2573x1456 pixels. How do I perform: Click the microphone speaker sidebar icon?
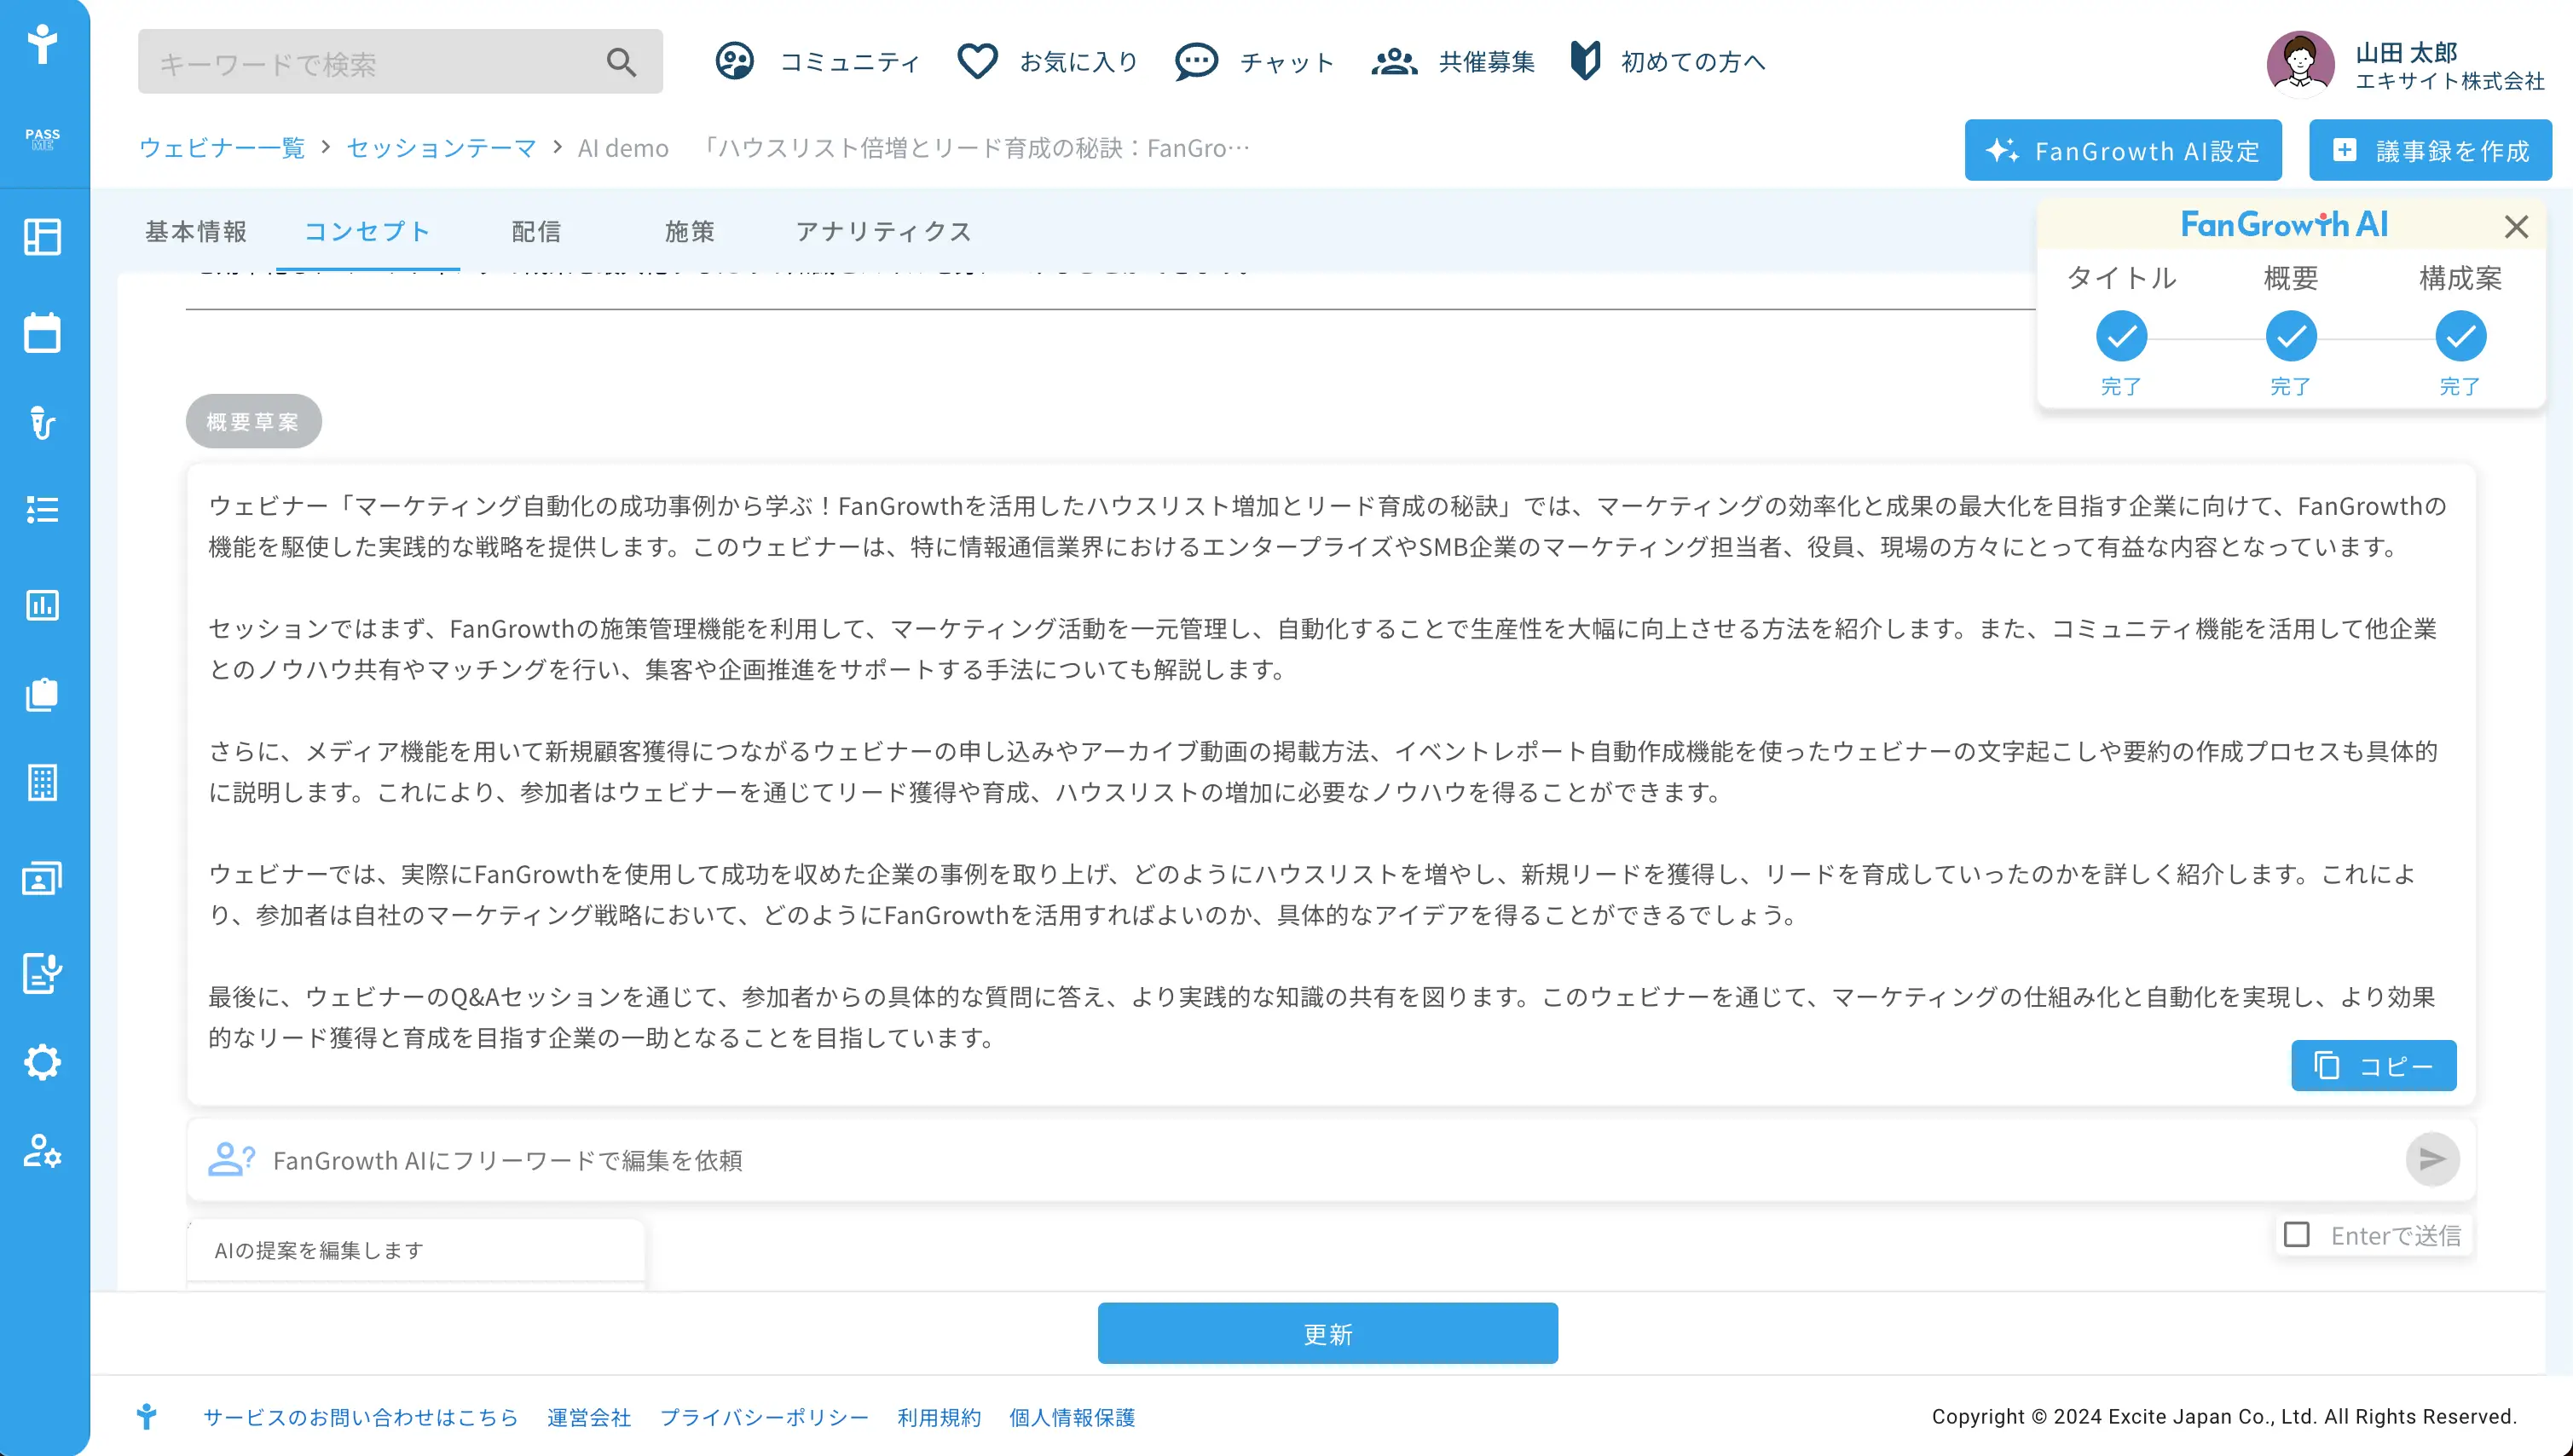tap(42, 423)
